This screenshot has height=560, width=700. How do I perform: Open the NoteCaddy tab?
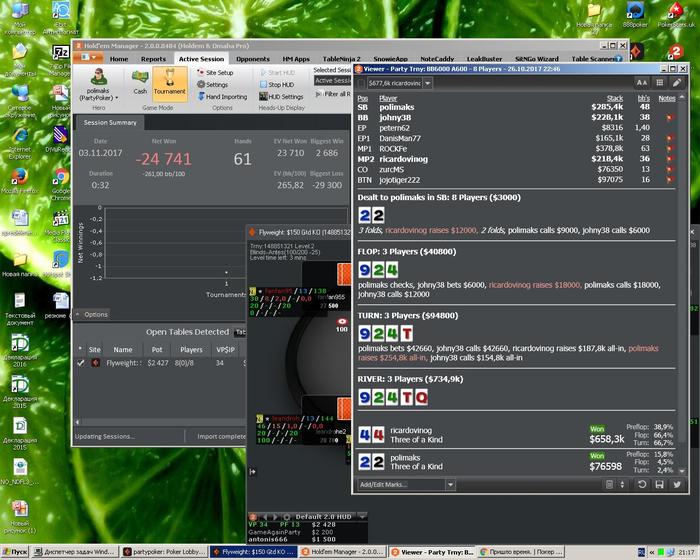[437, 59]
